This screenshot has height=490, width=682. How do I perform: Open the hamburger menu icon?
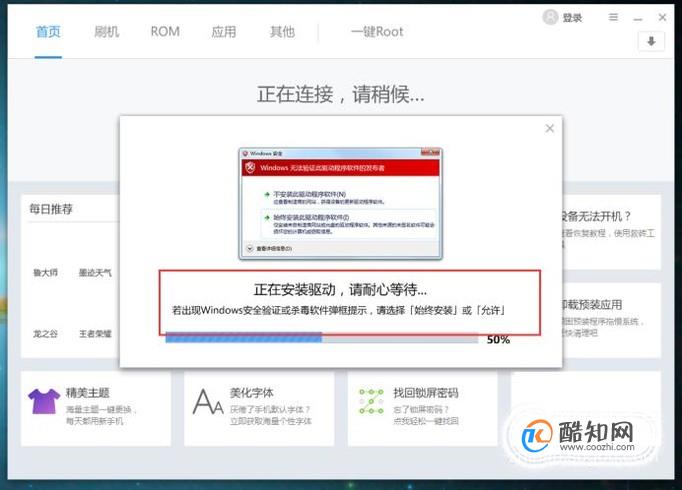613,17
